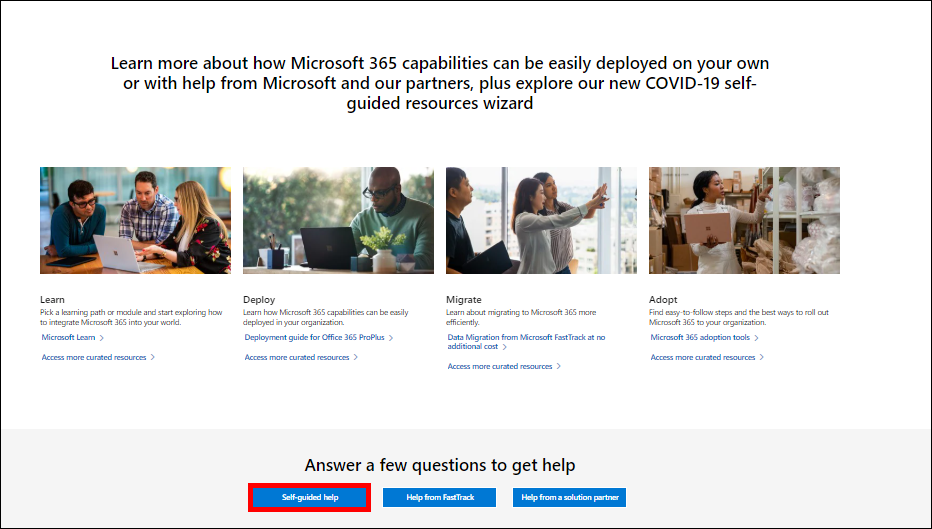This screenshot has width=932, height=529.
Task: Access more curated resources under Migrate
Action: pyautogui.click(x=504, y=366)
